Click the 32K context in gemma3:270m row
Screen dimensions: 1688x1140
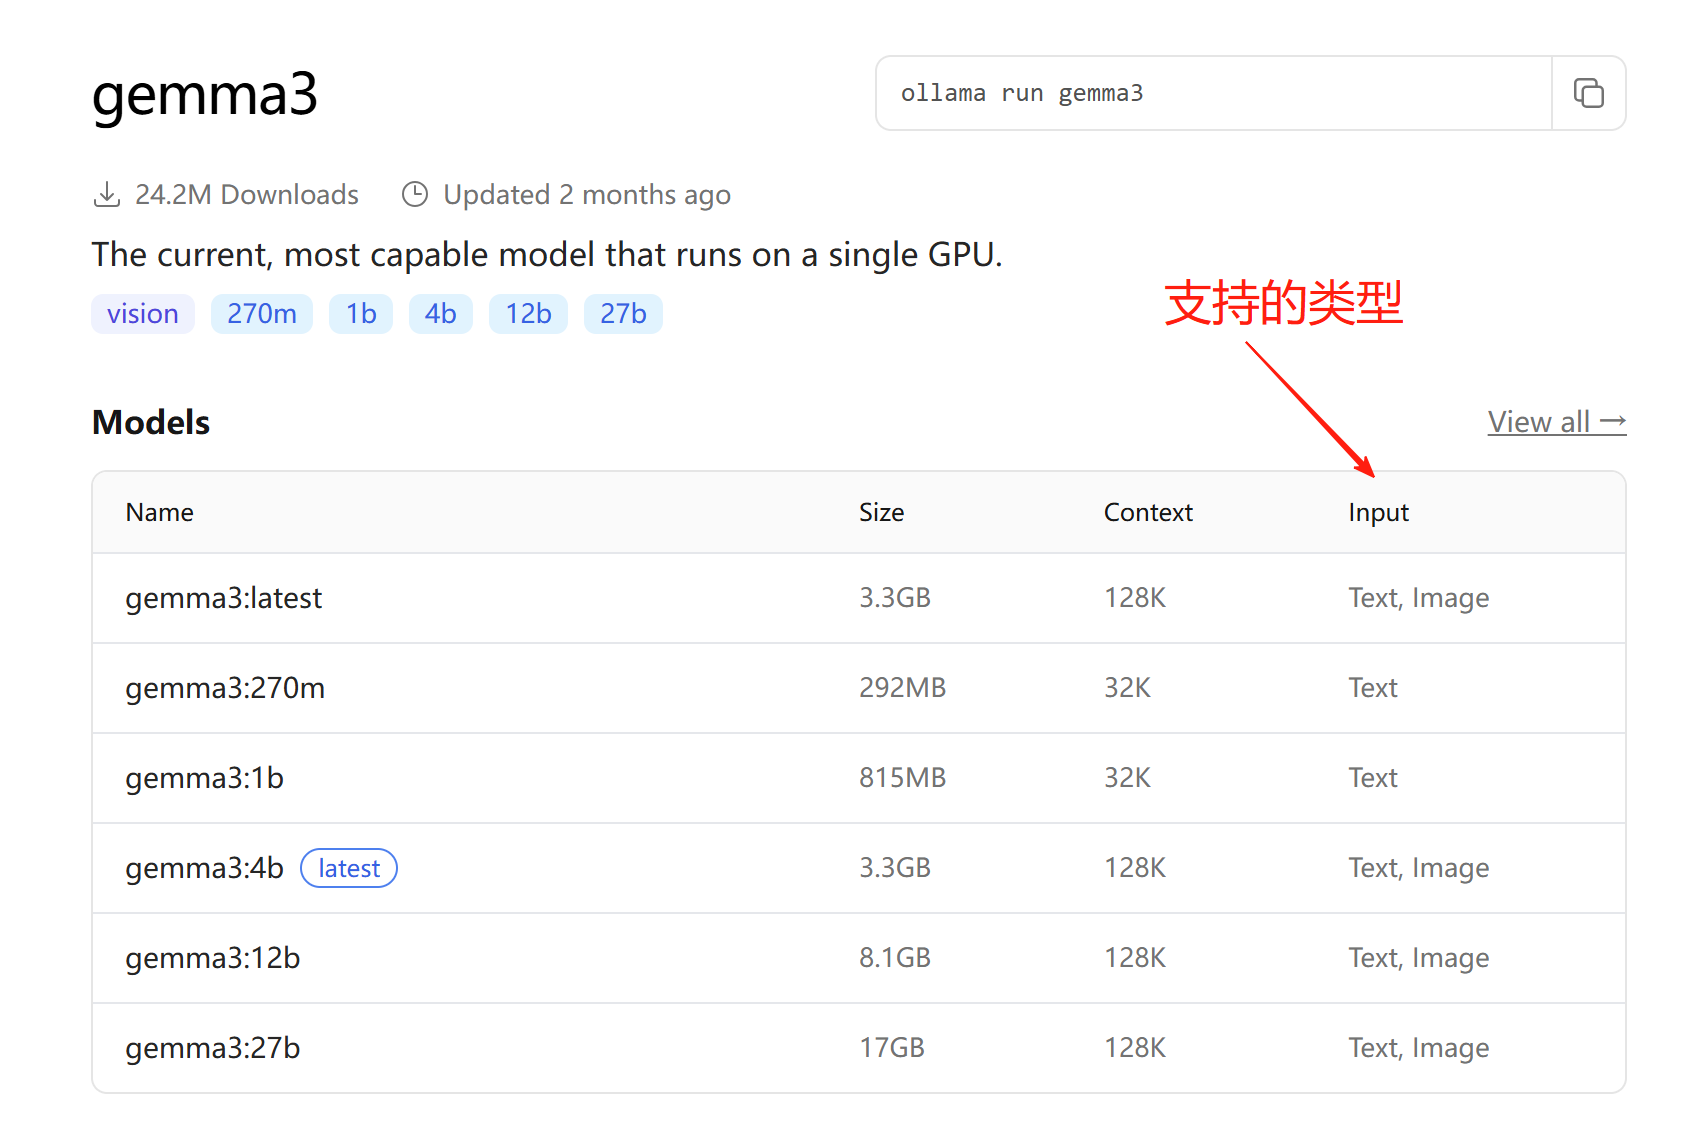click(x=1128, y=688)
